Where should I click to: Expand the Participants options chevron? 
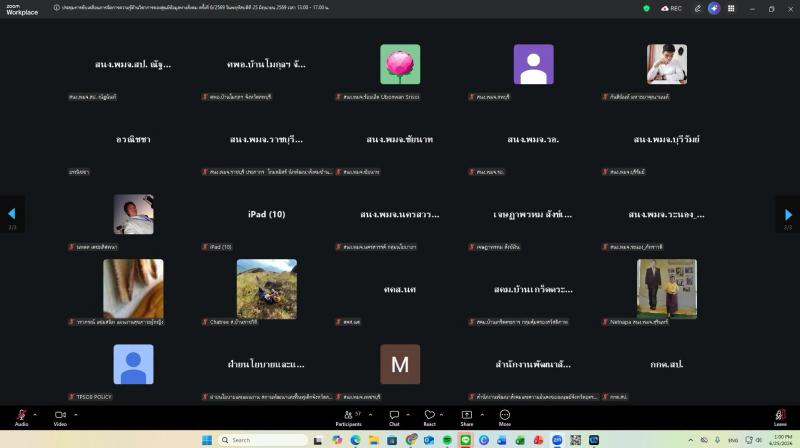(x=370, y=415)
